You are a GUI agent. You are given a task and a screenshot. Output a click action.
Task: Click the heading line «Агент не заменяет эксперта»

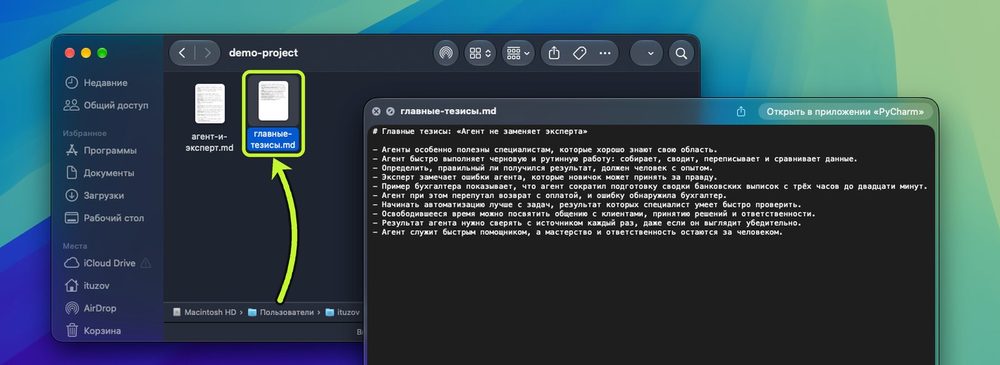[480, 131]
